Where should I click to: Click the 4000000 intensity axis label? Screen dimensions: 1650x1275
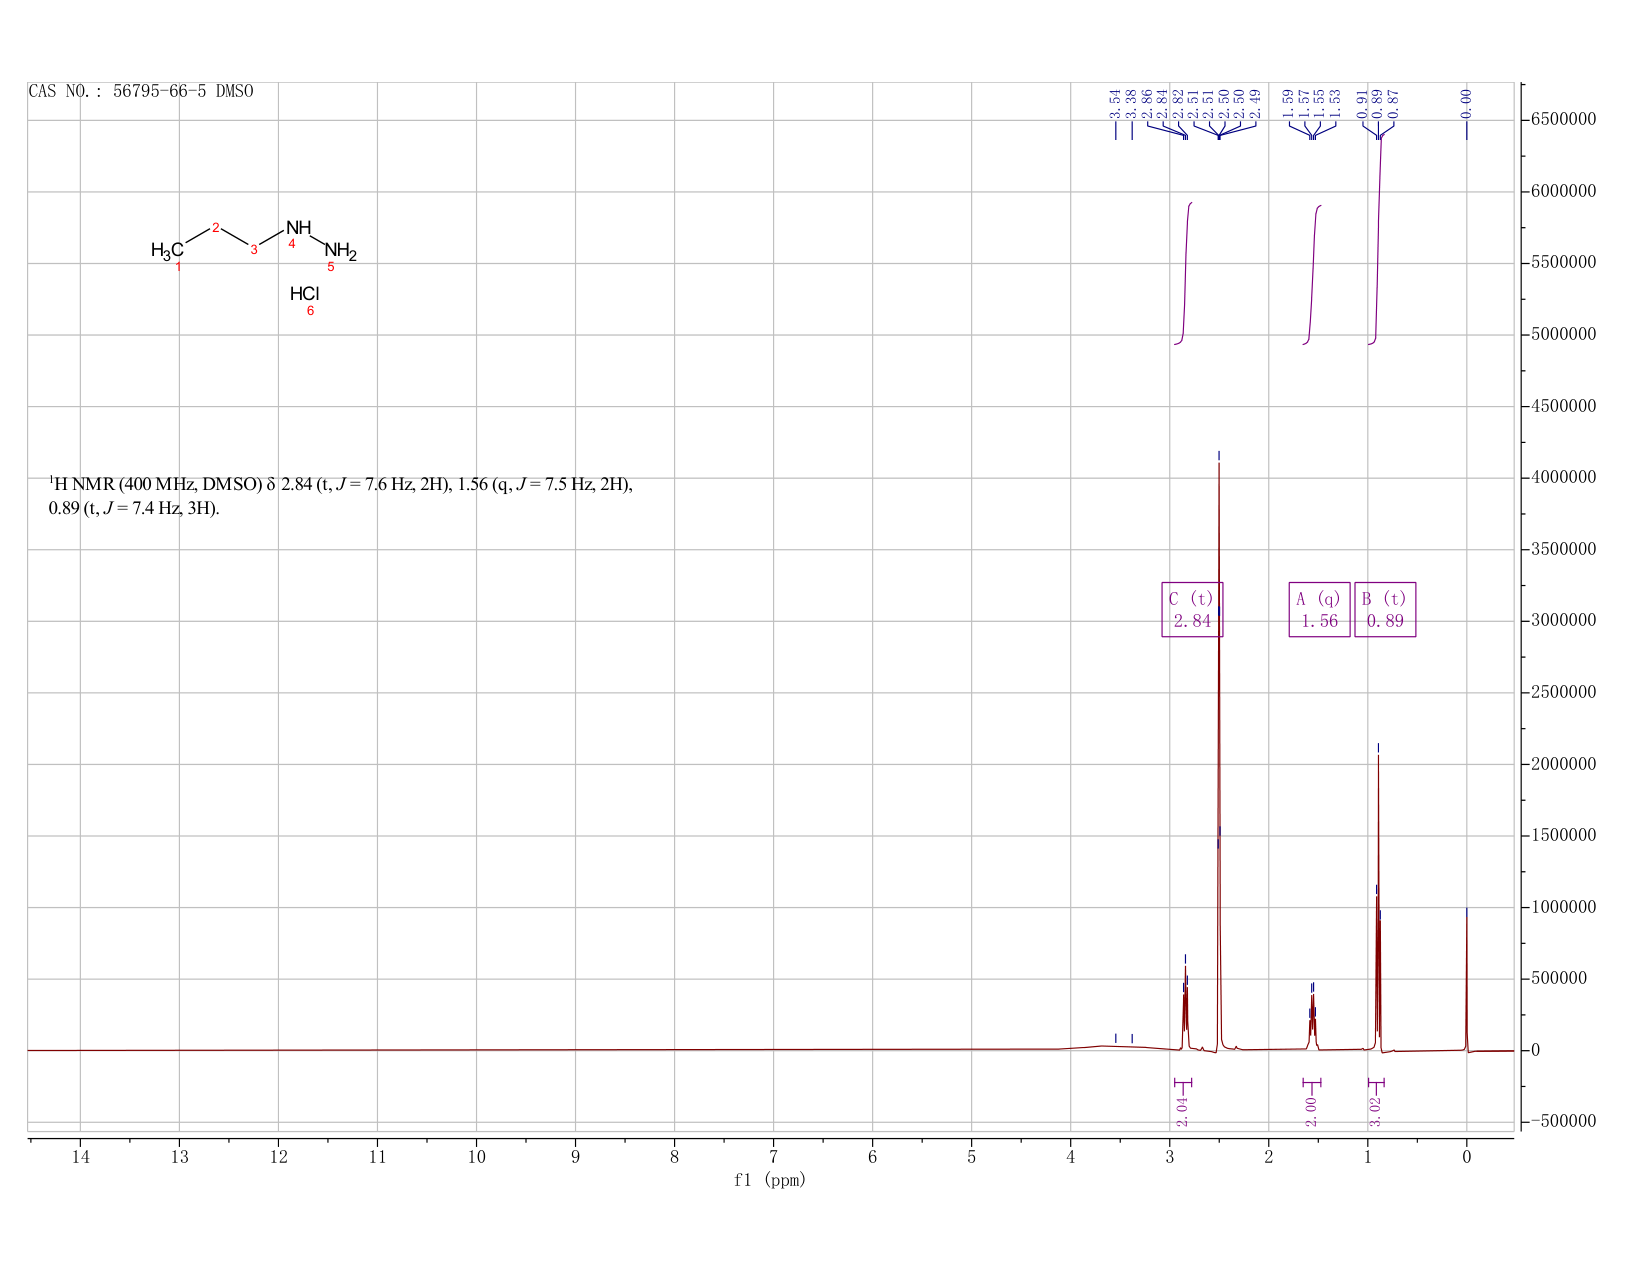tap(1562, 477)
